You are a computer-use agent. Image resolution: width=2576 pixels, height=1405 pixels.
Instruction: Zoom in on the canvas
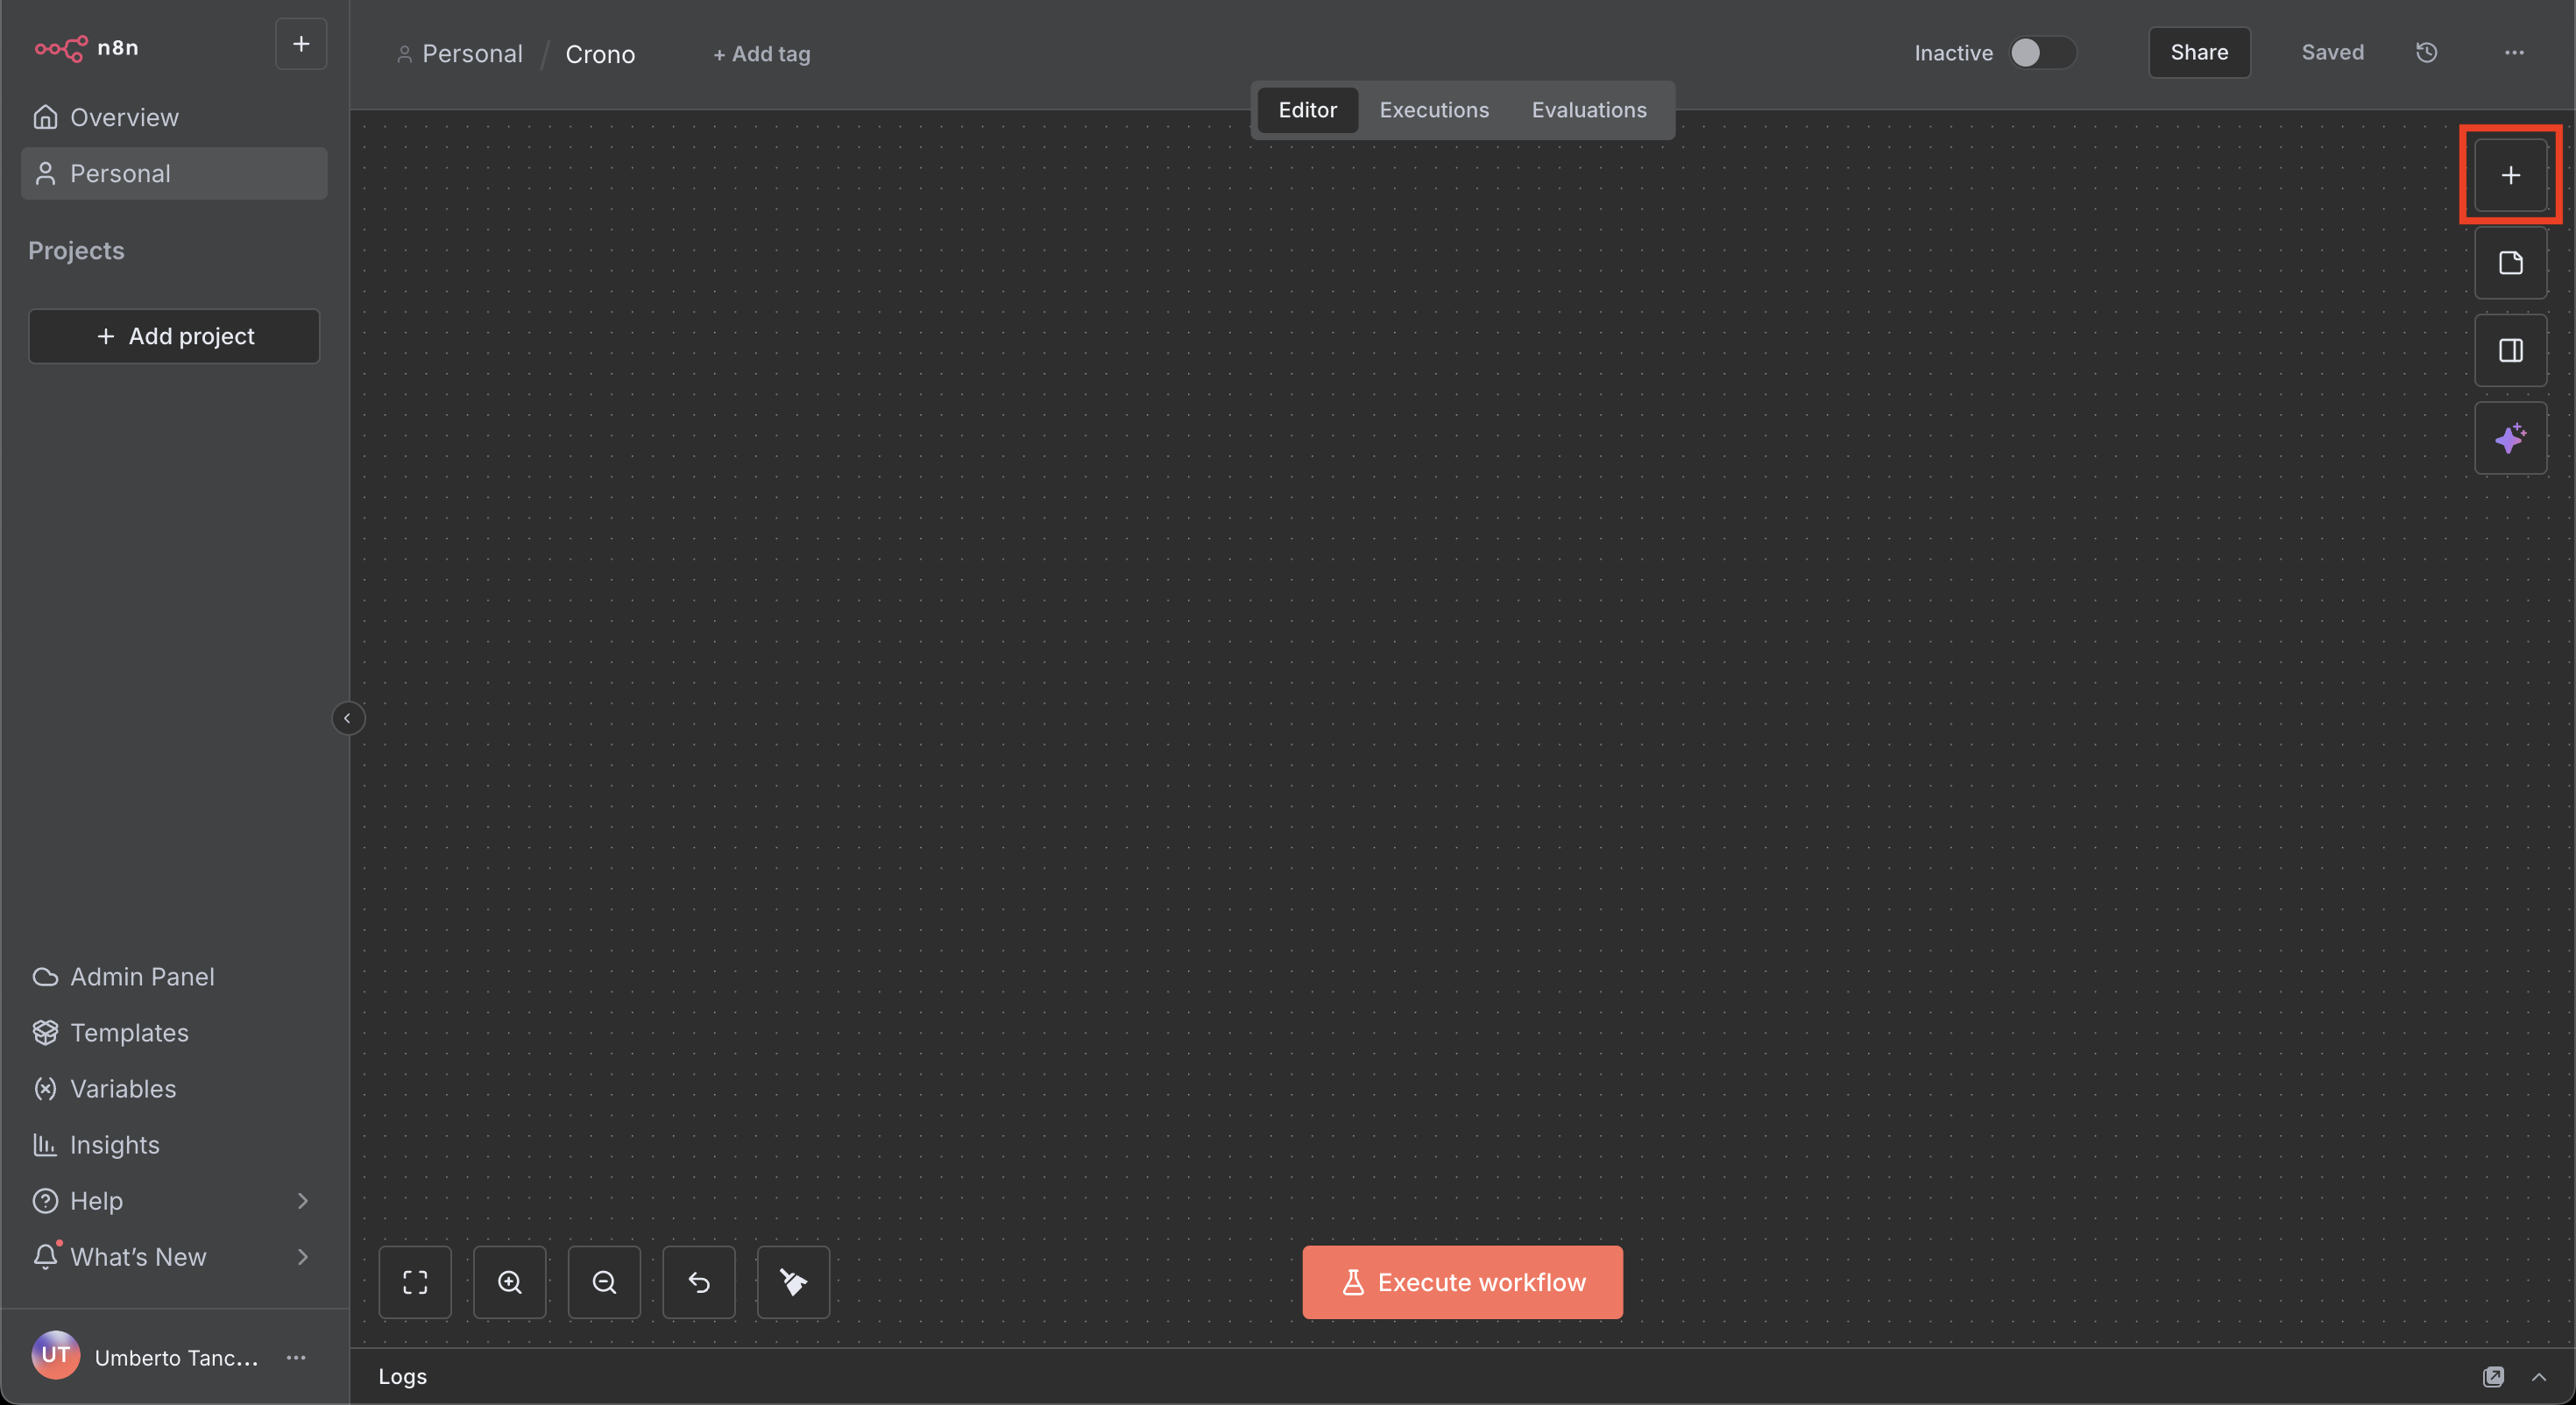(x=510, y=1282)
